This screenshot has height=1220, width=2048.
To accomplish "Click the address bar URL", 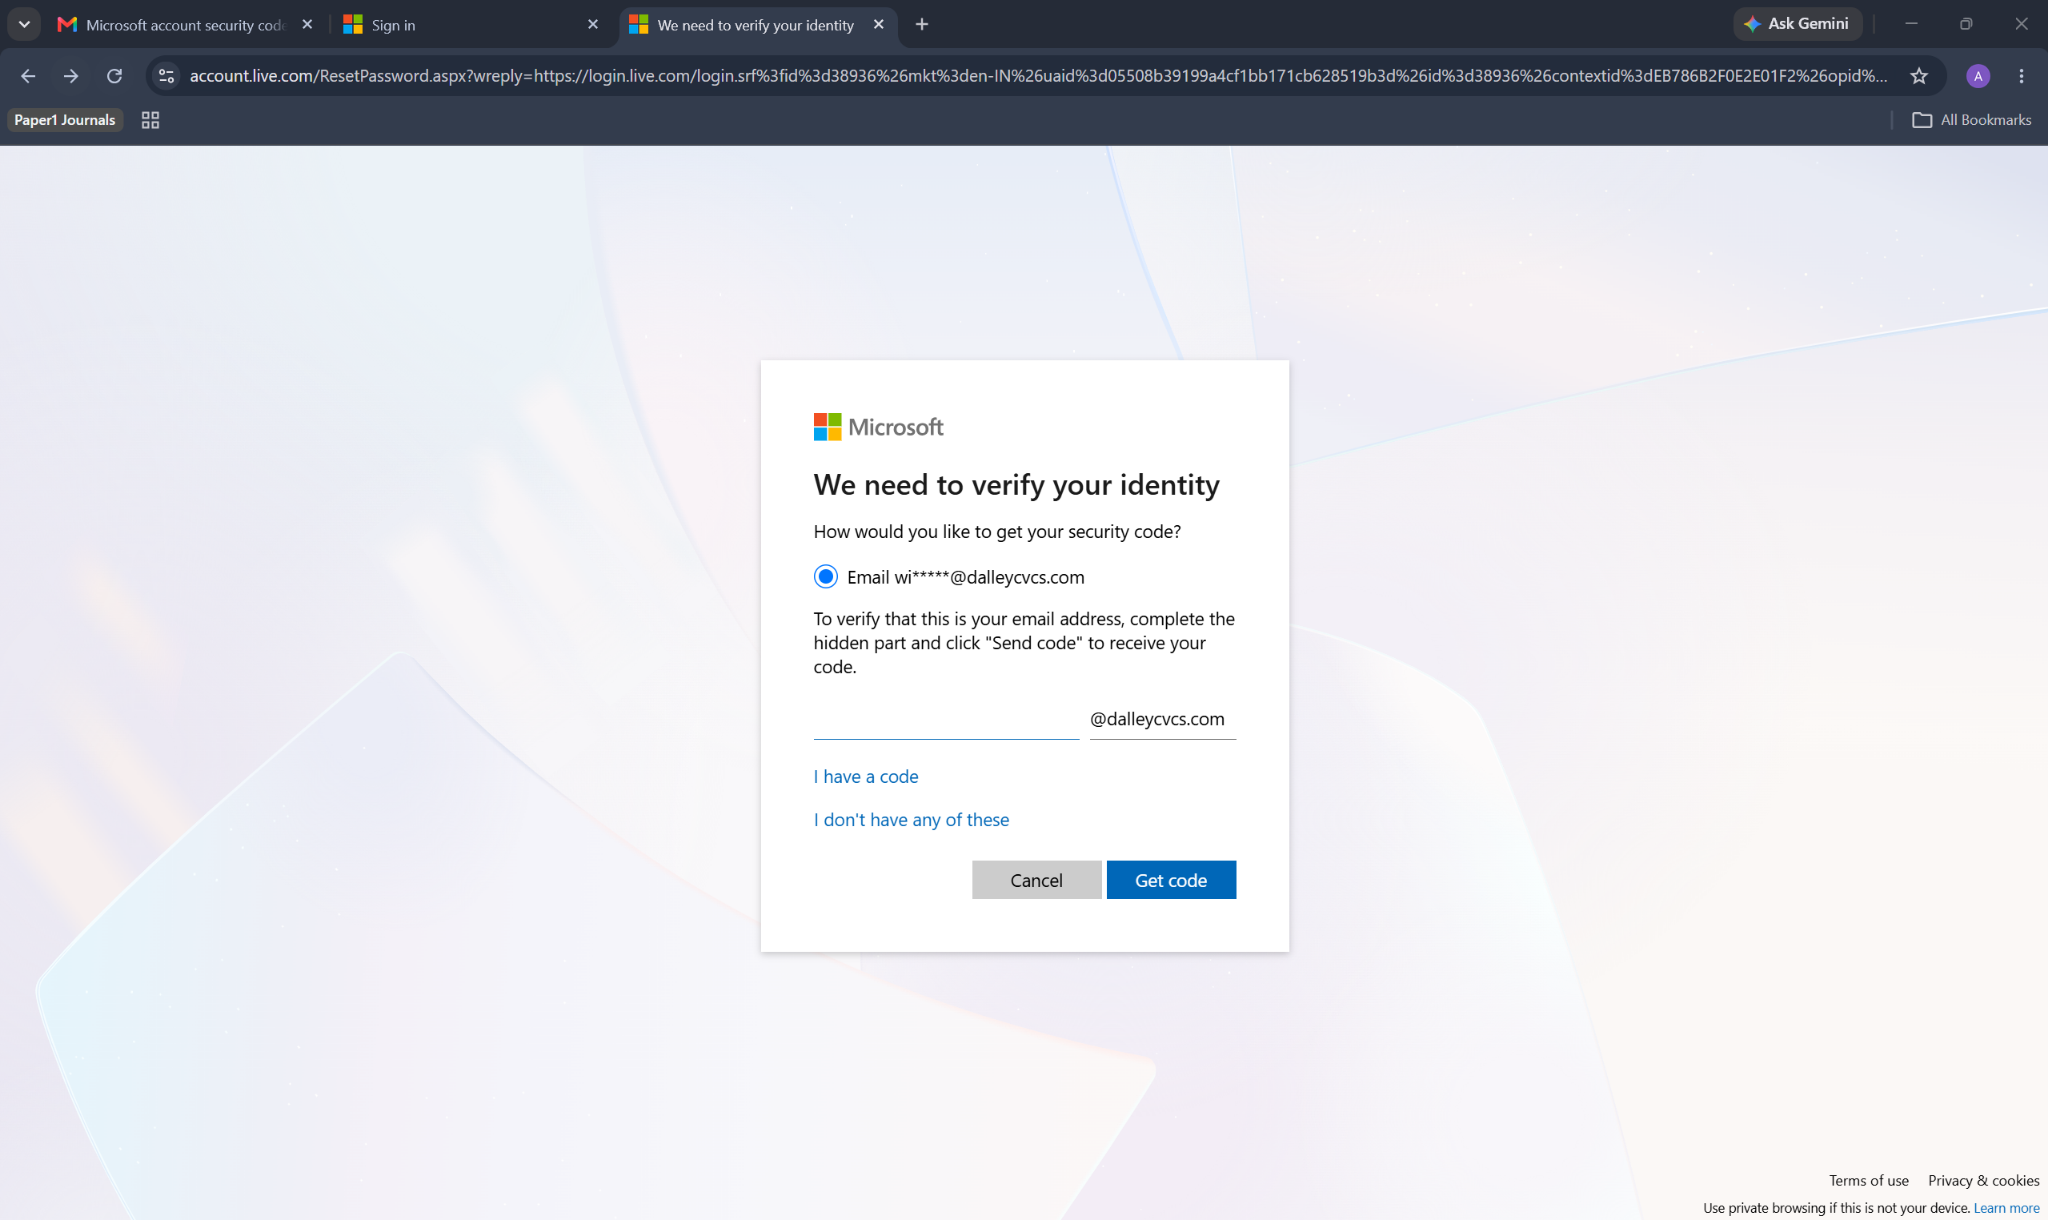I will tap(1038, 76).
